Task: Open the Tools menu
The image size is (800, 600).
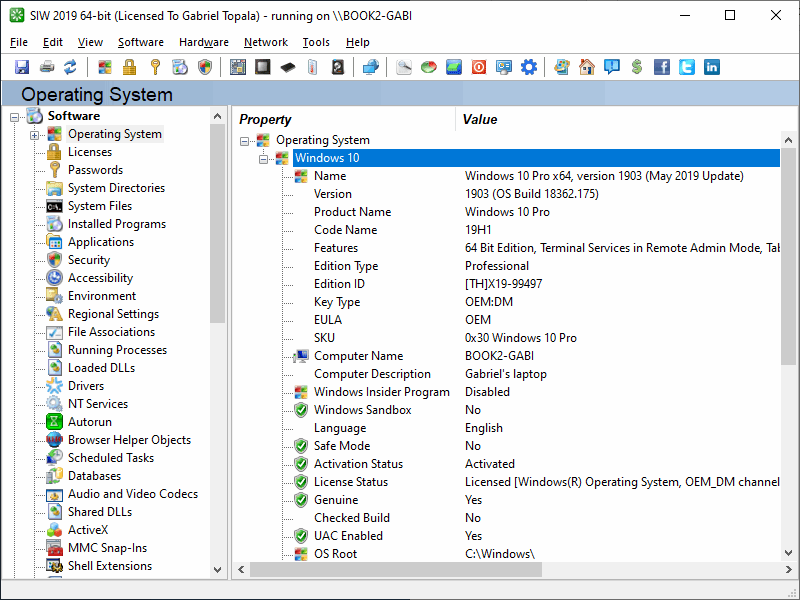Action: tap(316, 42)
